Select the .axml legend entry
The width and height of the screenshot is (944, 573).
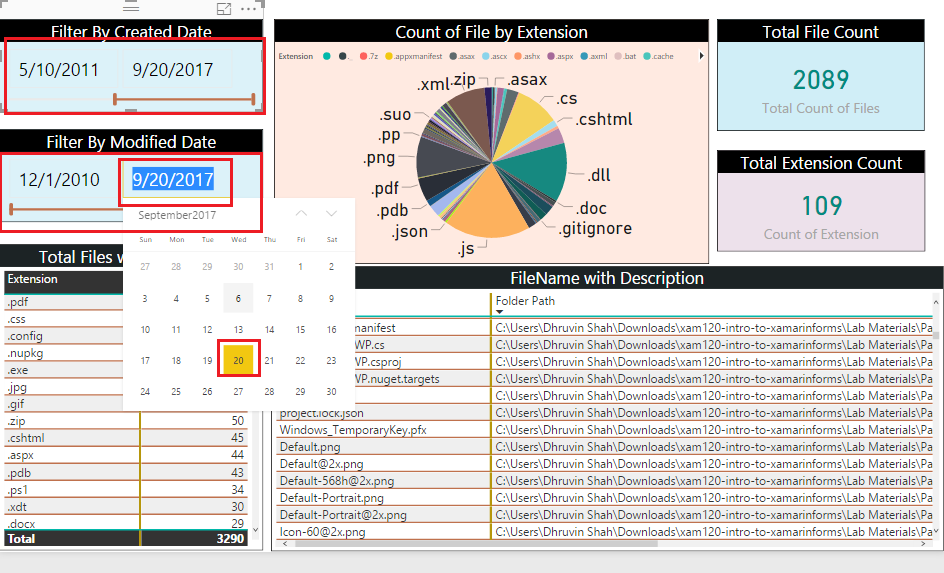coord(594,56)
